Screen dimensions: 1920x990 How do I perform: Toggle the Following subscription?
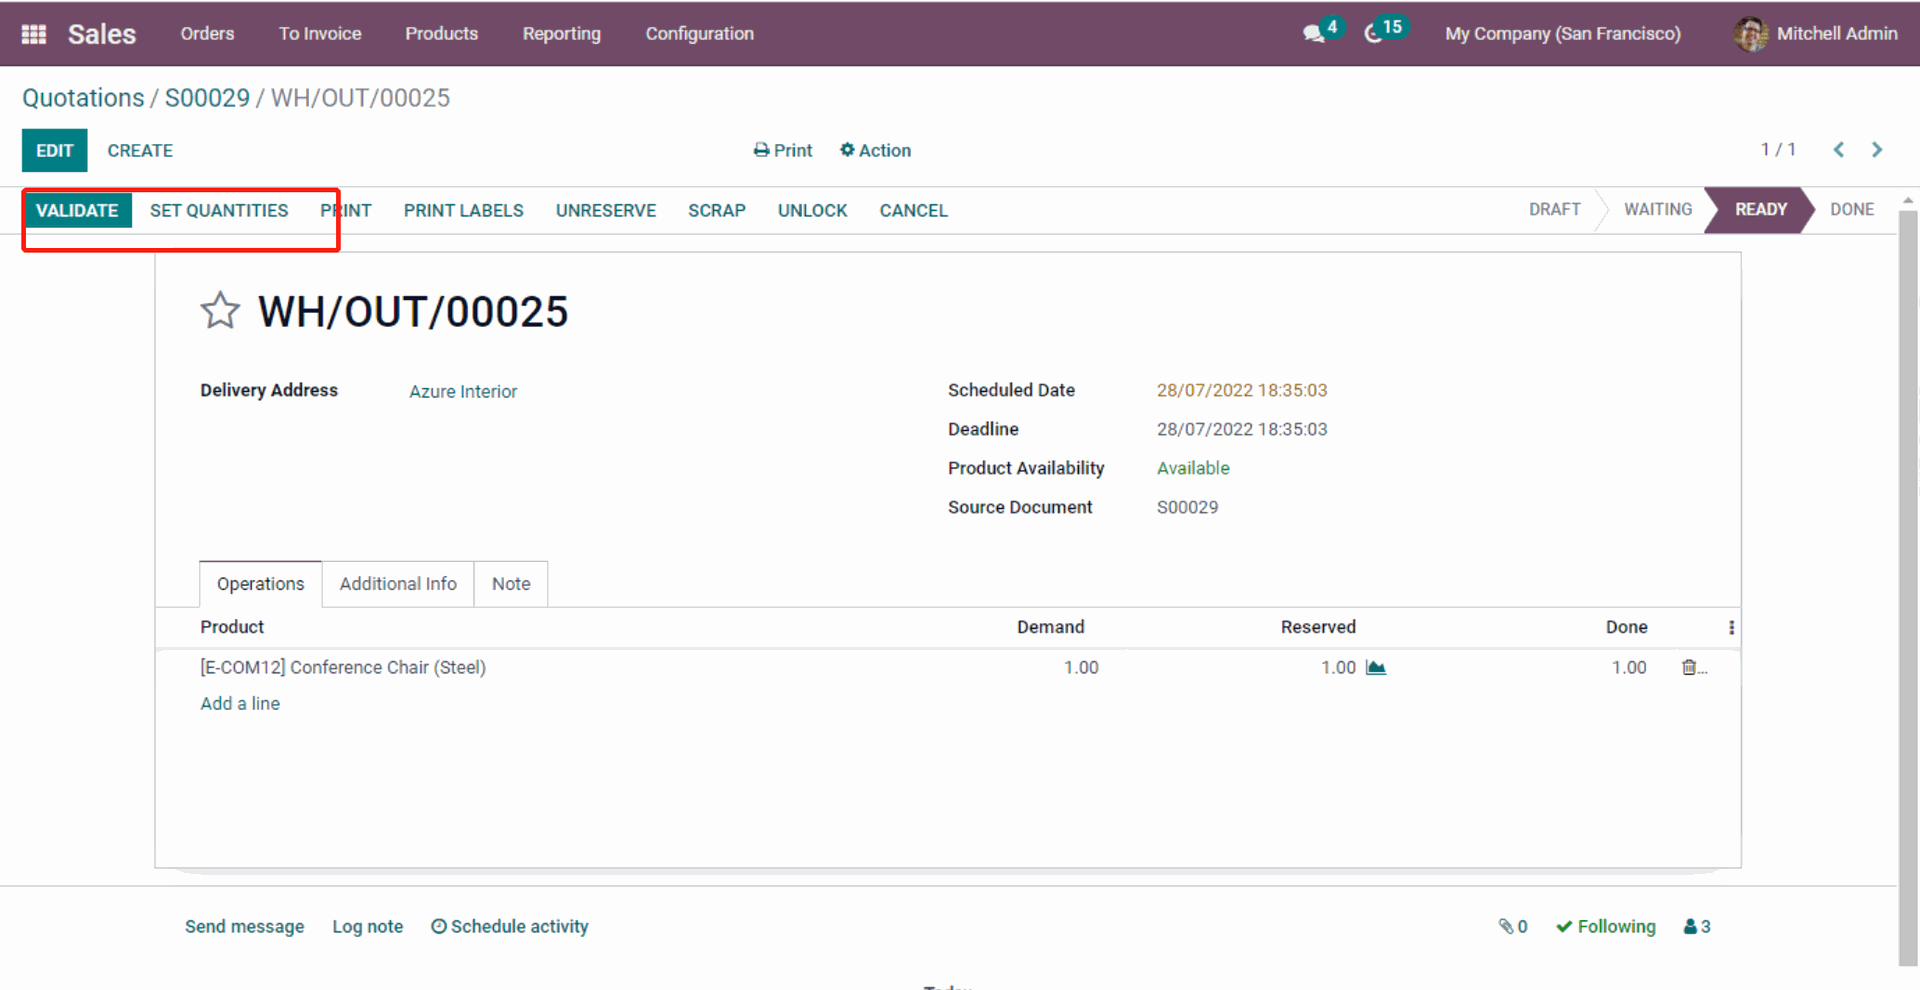[x=1606, y=927]
